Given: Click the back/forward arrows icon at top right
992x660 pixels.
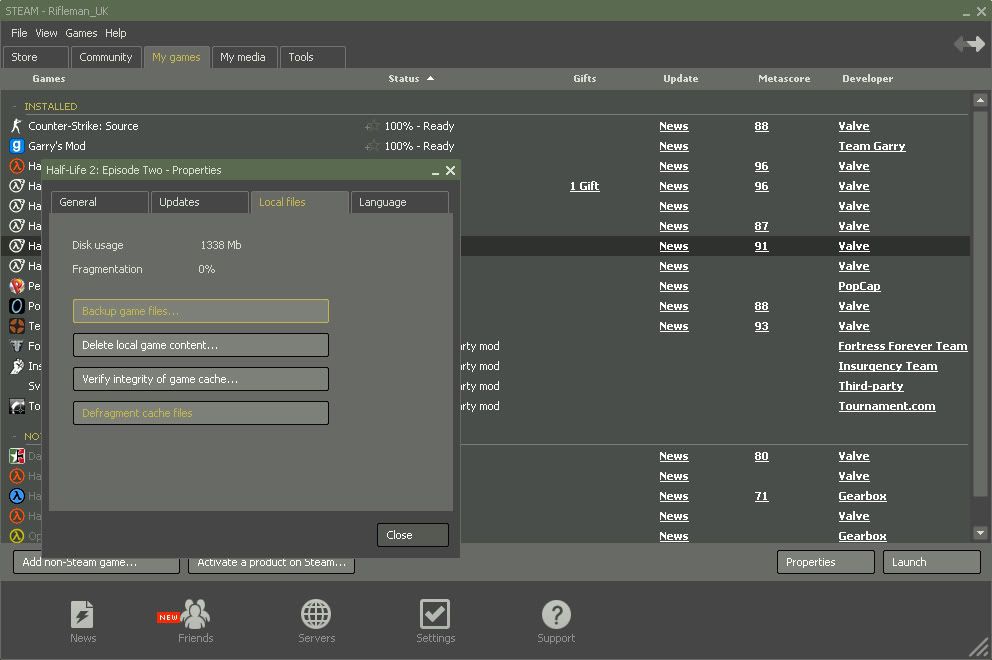Looking at the screenshot, I should [969, 44].
